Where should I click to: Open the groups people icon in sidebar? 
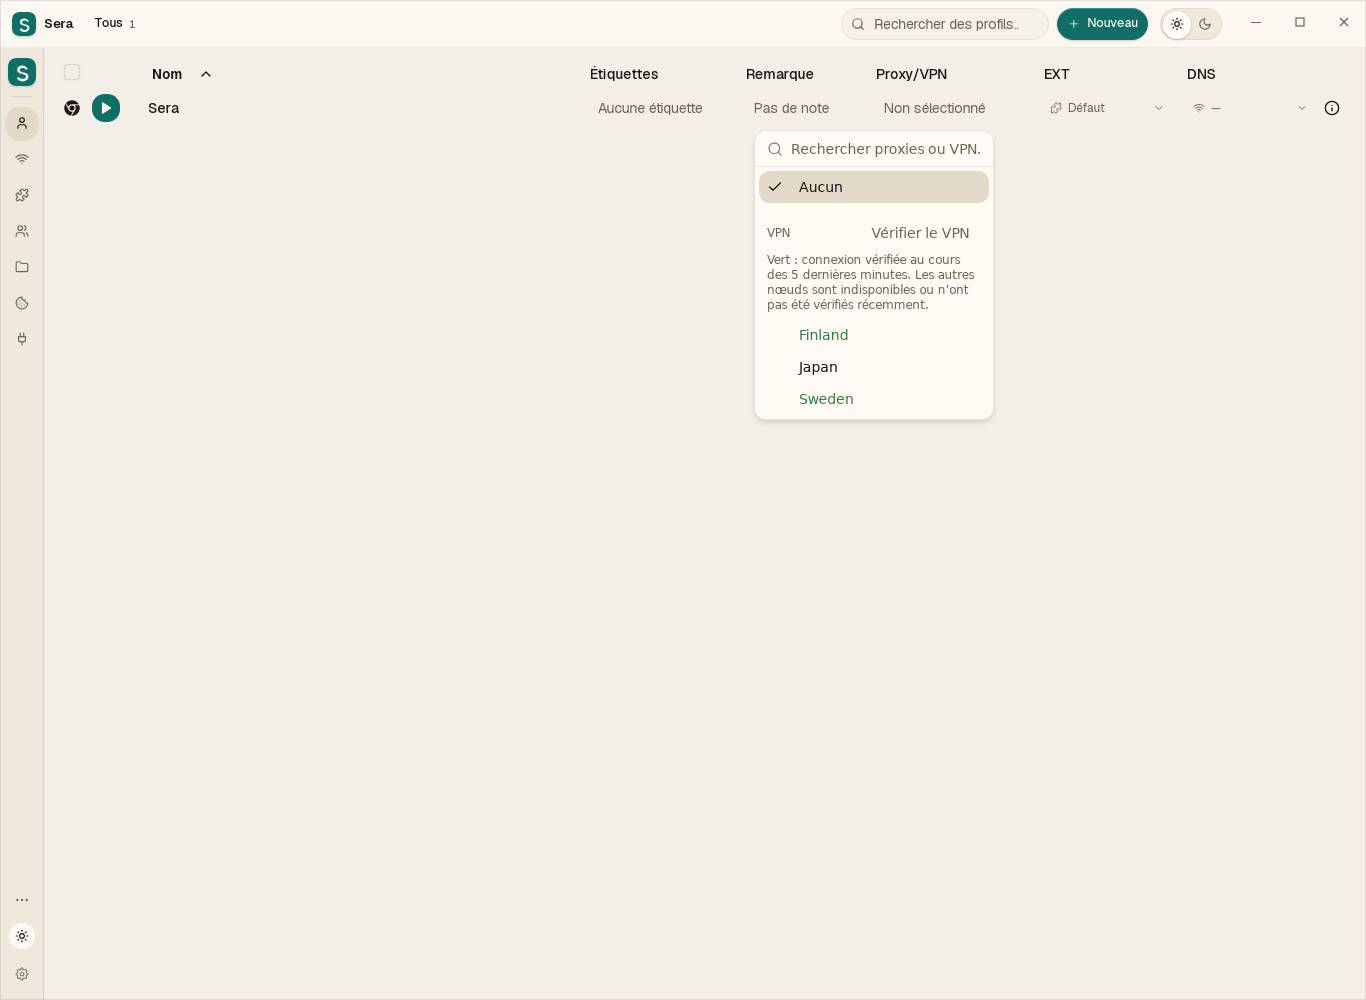(22, 231)
